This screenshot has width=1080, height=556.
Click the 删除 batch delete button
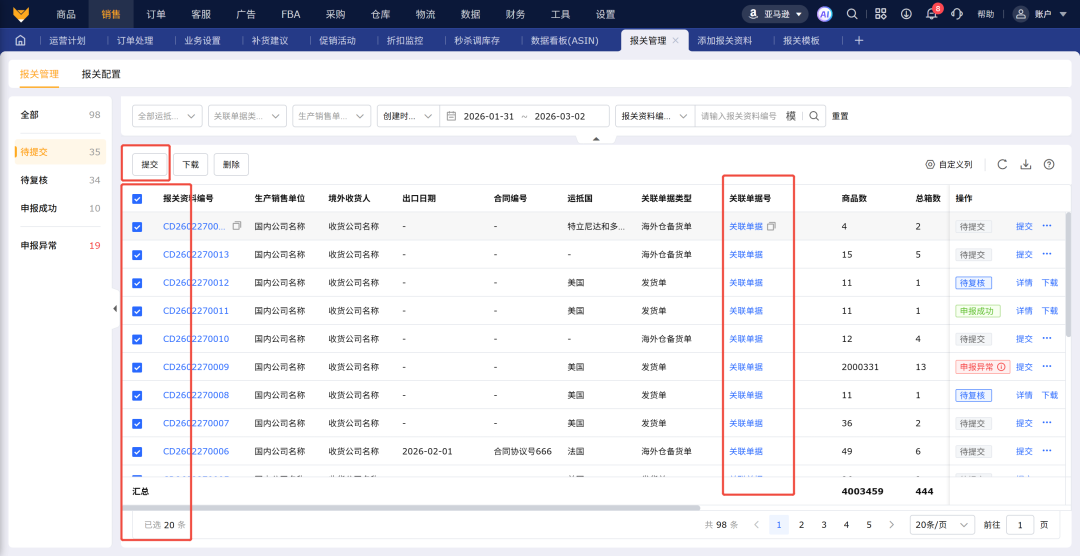231,164
